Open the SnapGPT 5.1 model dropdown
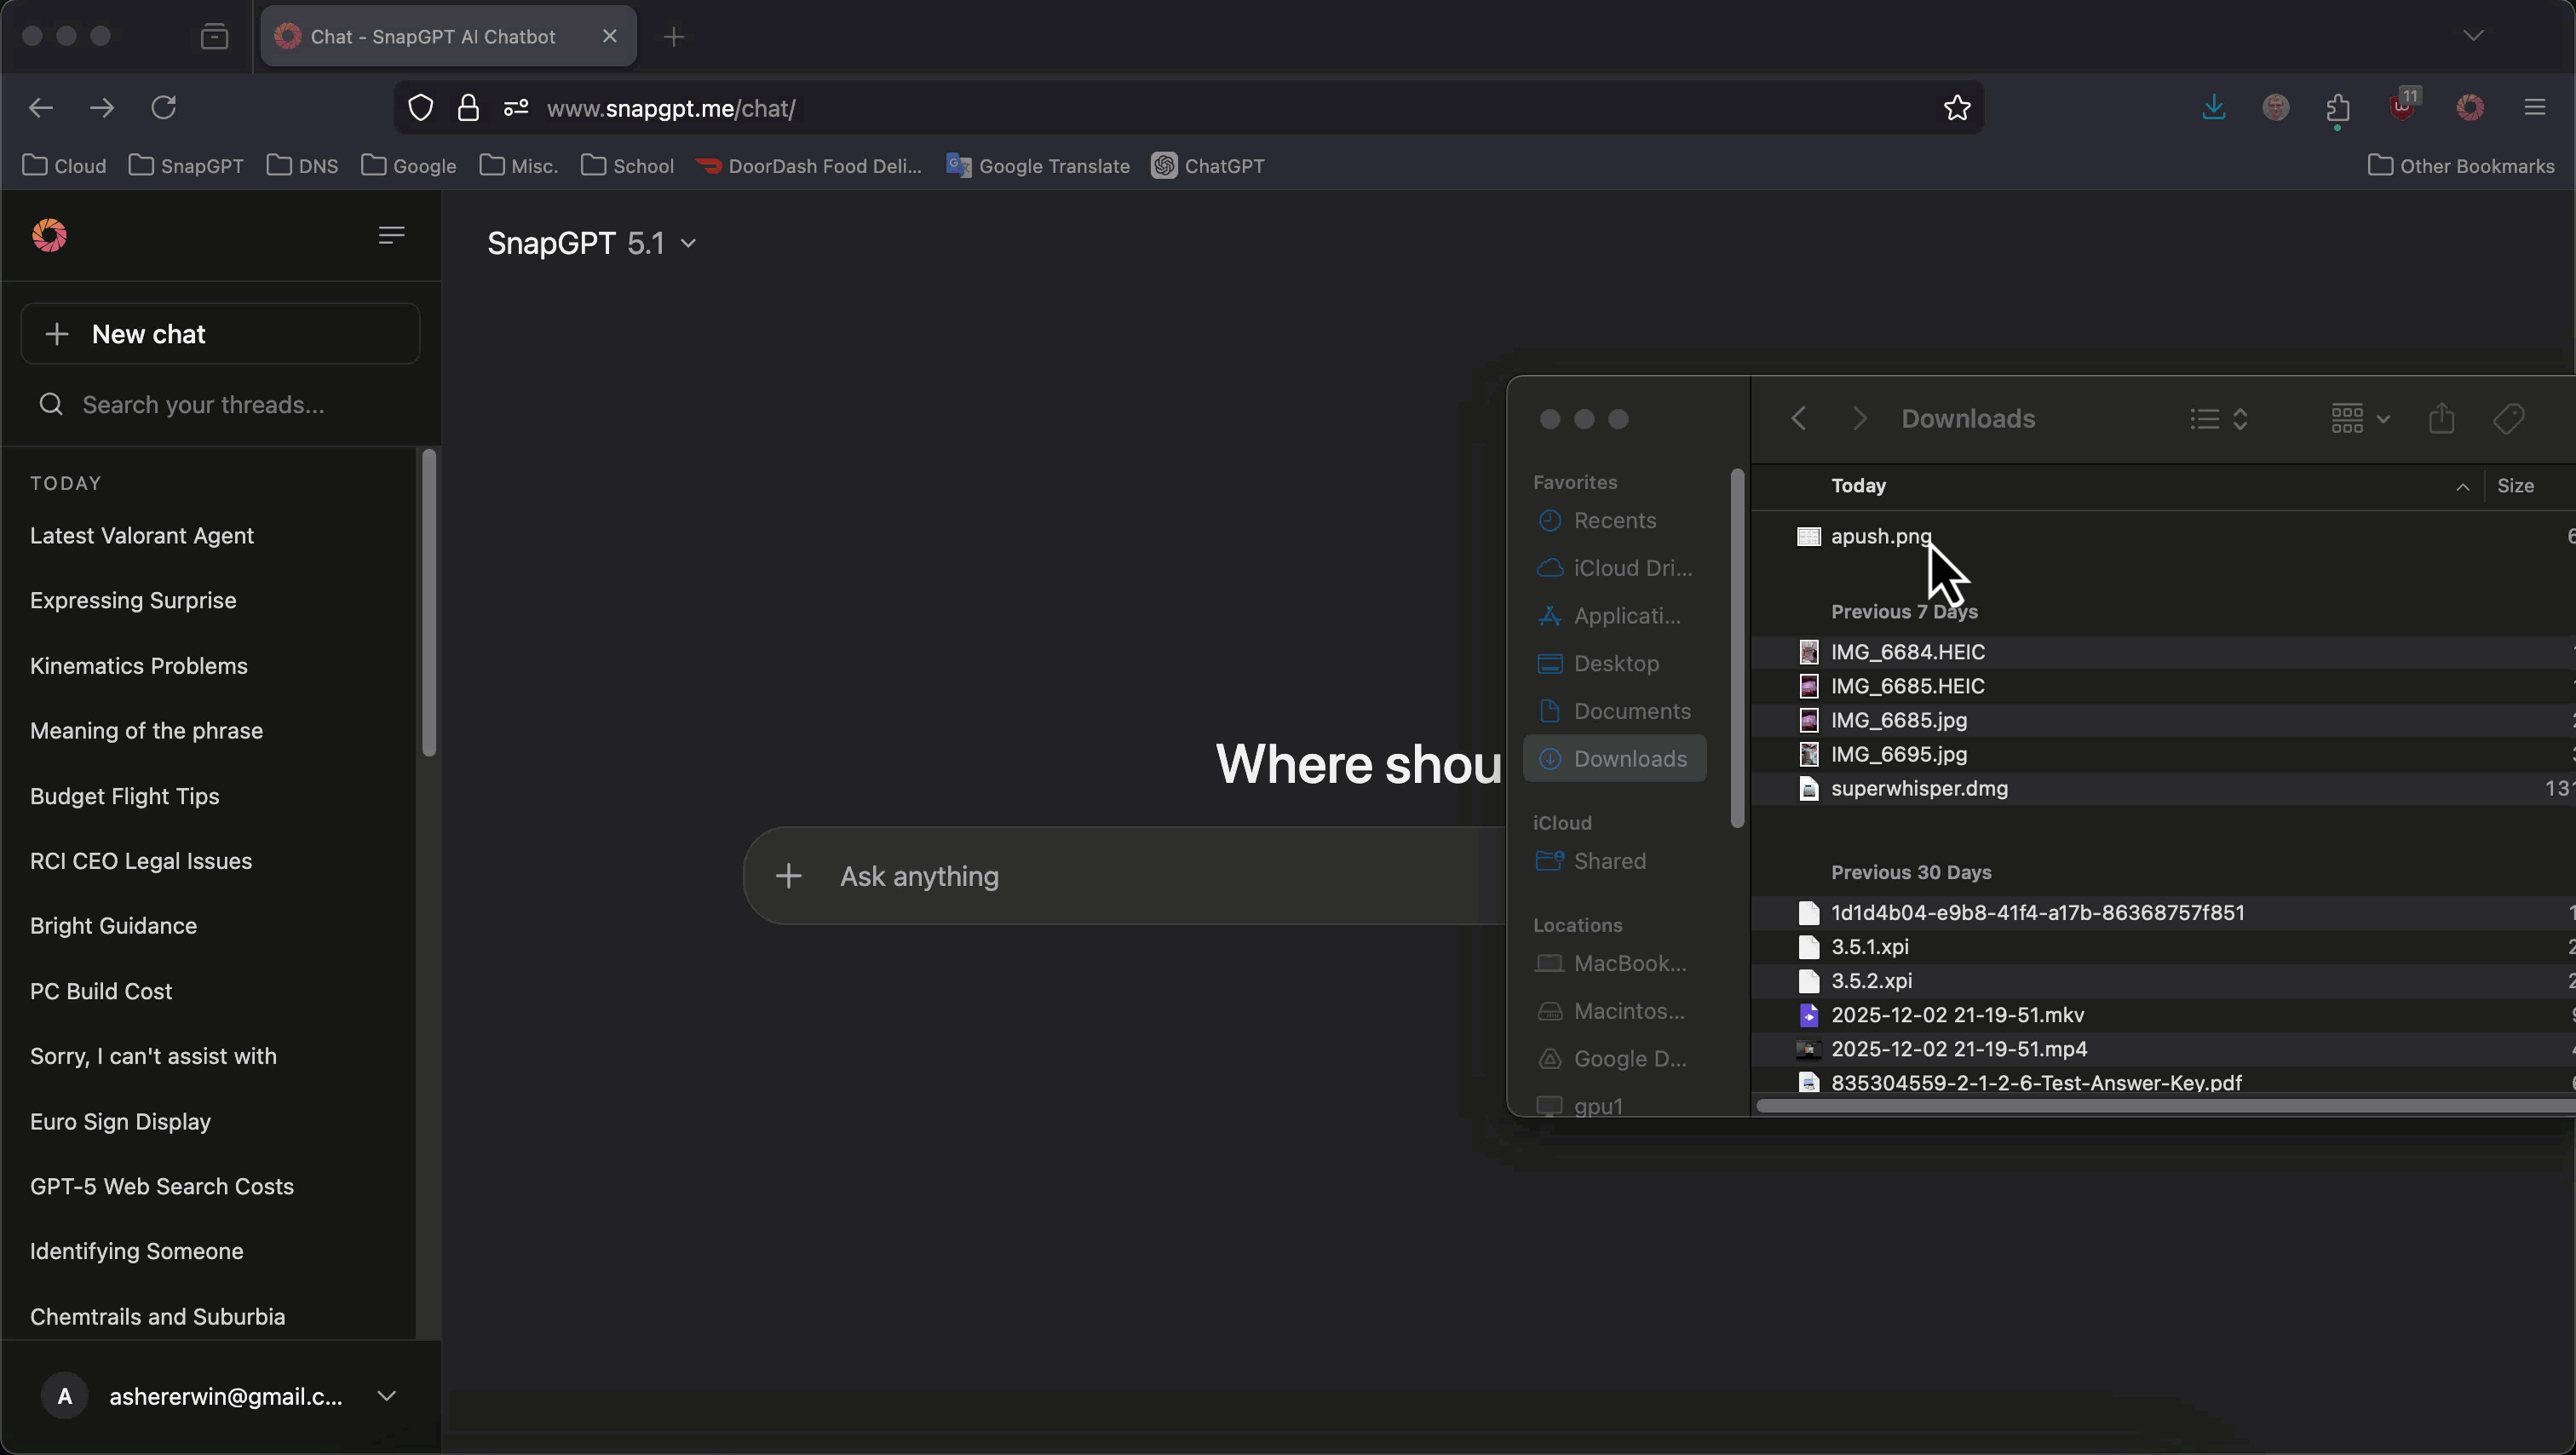The image size is (2576, 1455). pyautogui.click(x=591, y=243)
